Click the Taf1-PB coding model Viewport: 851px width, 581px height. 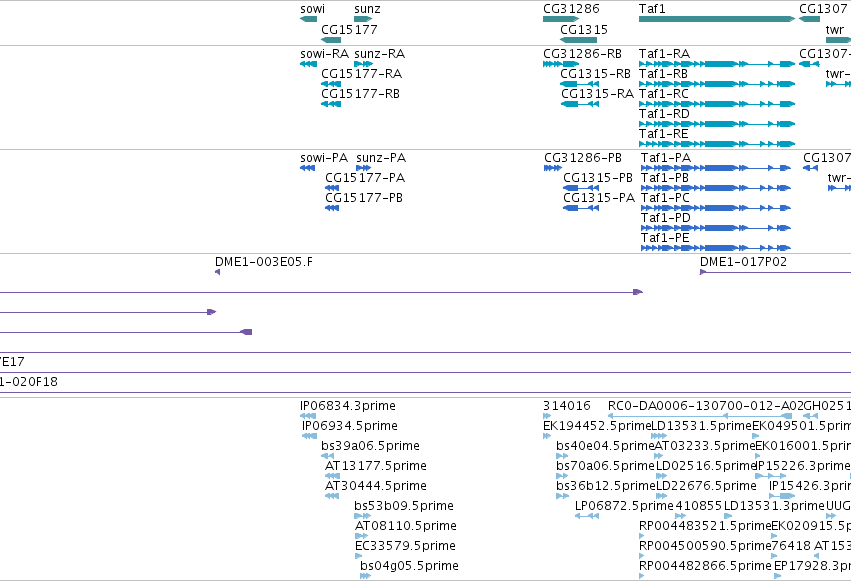click(x=716, y=188)
